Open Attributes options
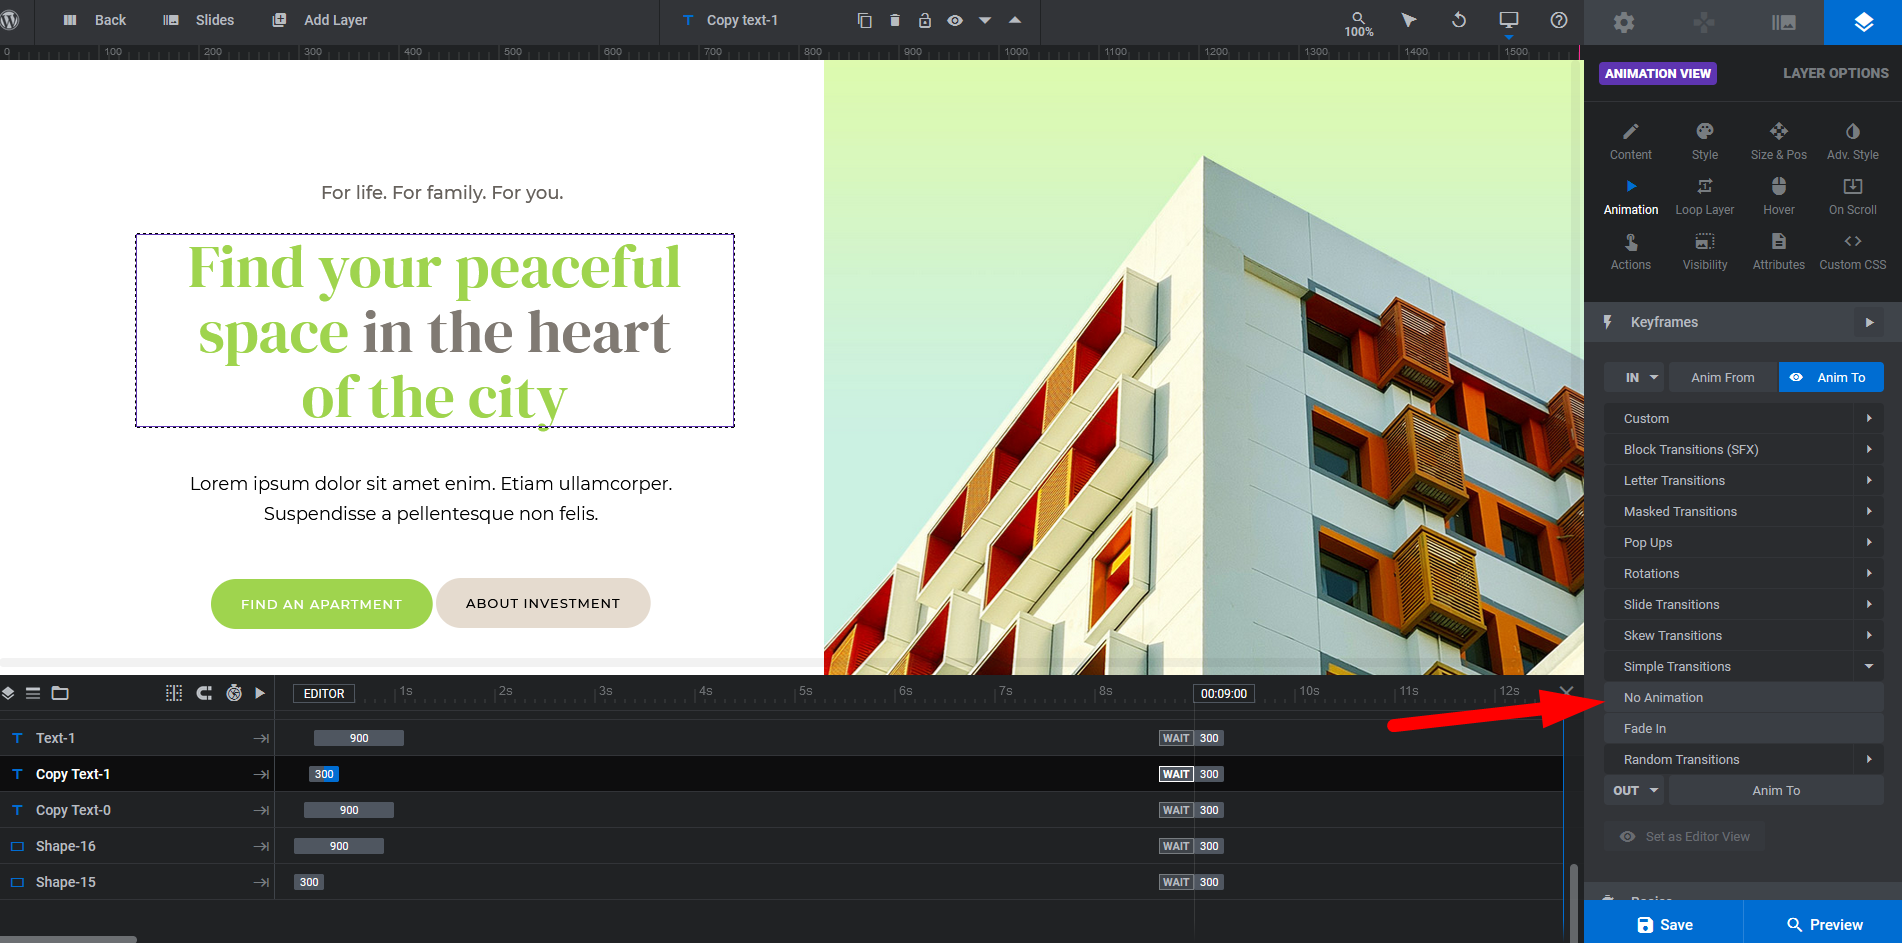 click(1779, 252)
